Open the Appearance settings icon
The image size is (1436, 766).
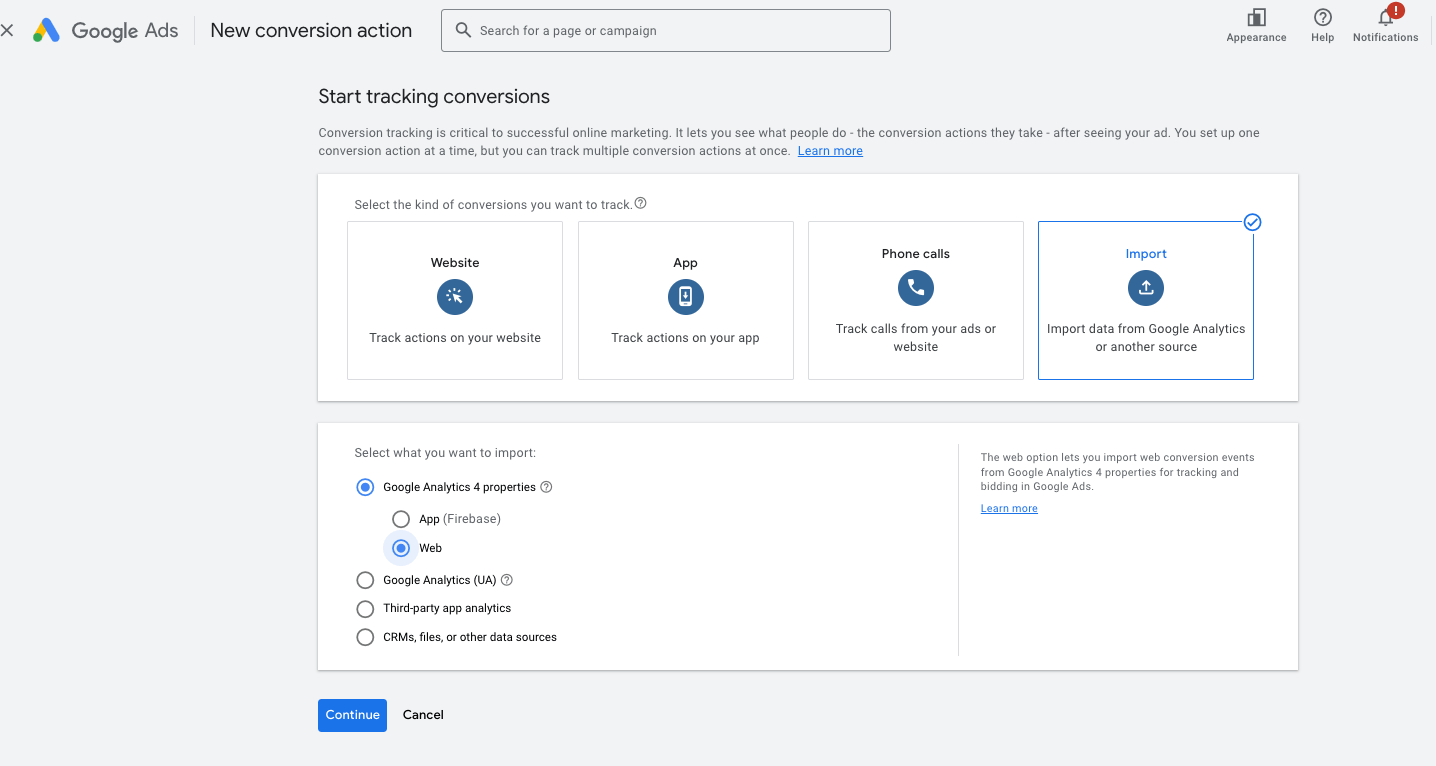pos(1257,18)
